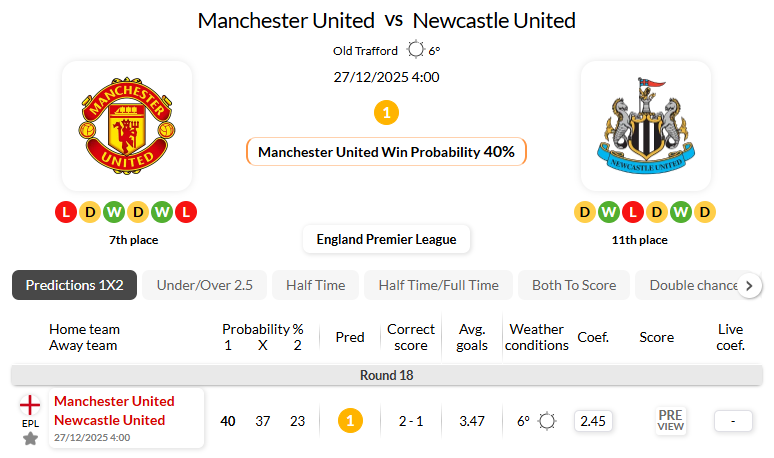Click Newcastle's red L form badge
Image resolution: width=774 pixels, height=458 pixels.
coord(632,212)
